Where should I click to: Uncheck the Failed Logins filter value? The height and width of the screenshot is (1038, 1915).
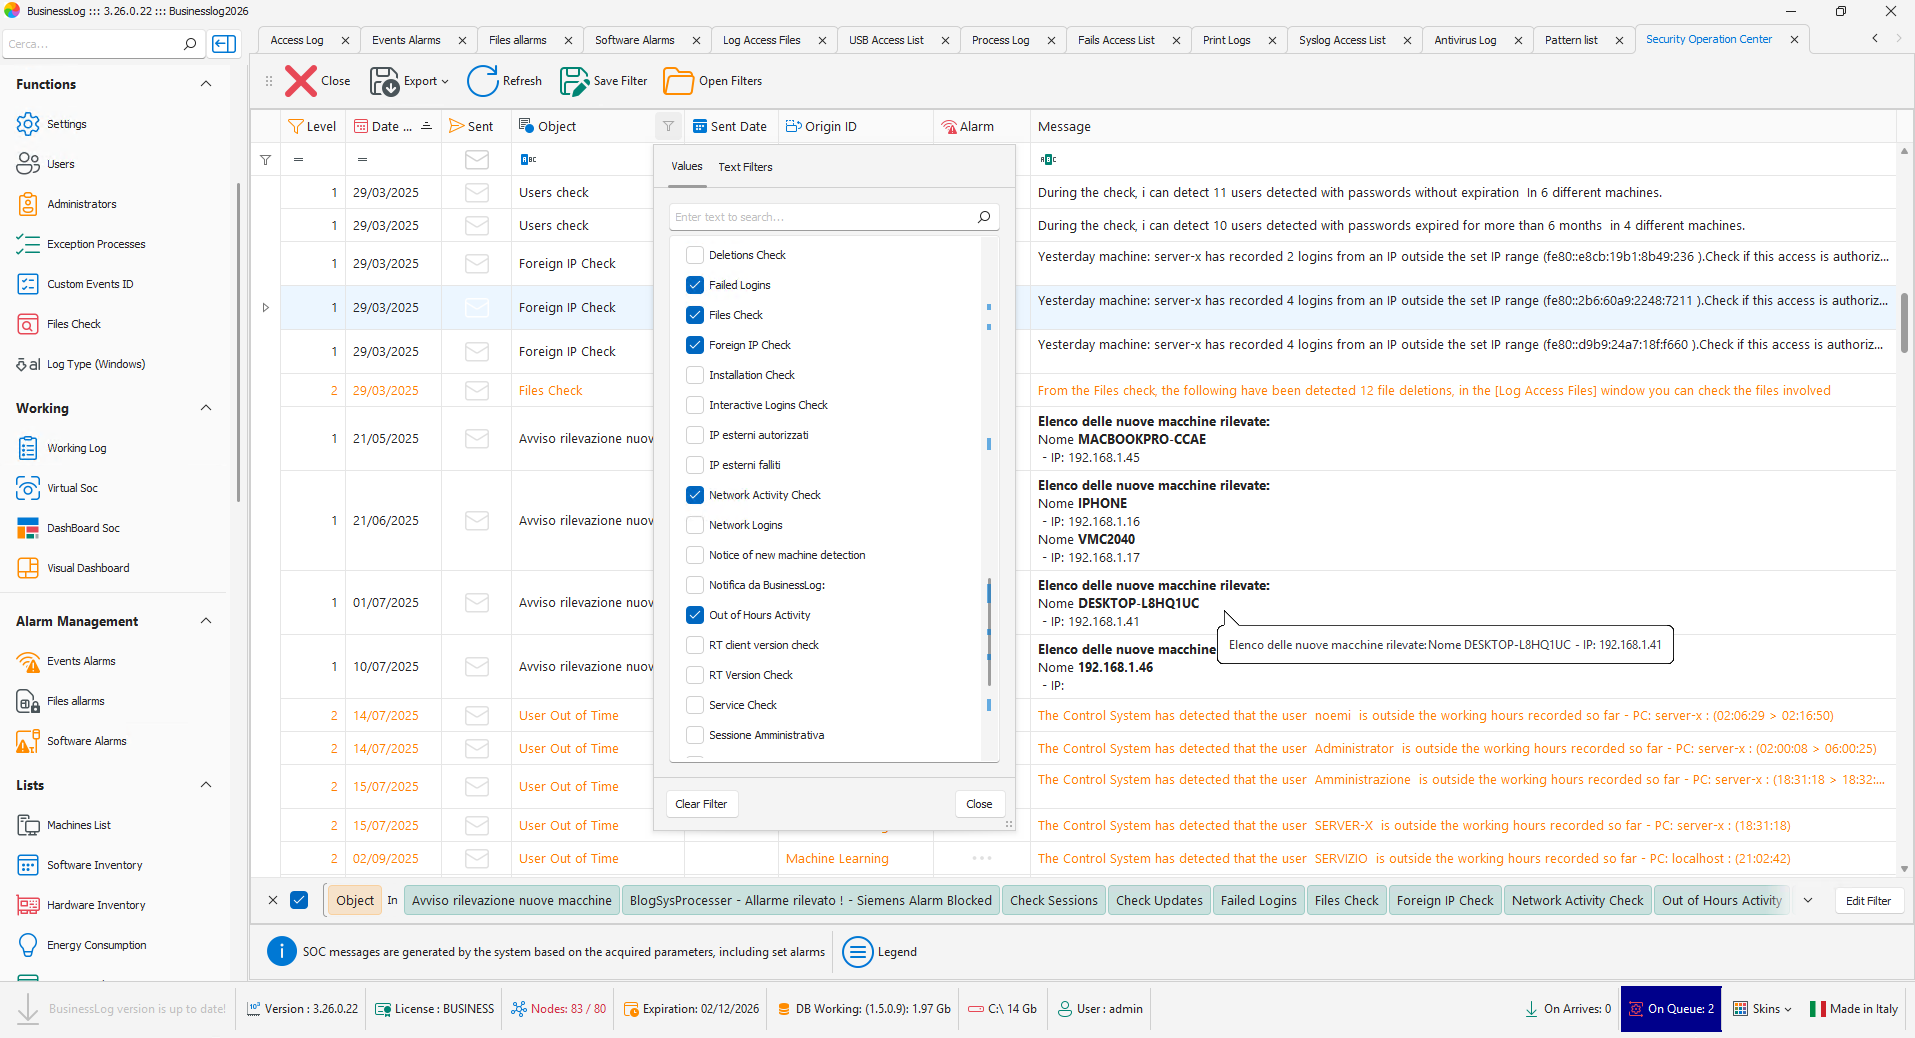(x=695, y=285)
